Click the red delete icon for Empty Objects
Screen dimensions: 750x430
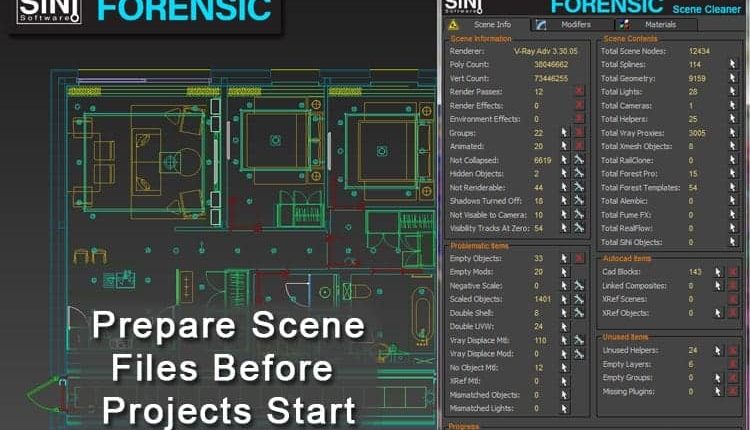pyautogui.click(x=579, y=257)
